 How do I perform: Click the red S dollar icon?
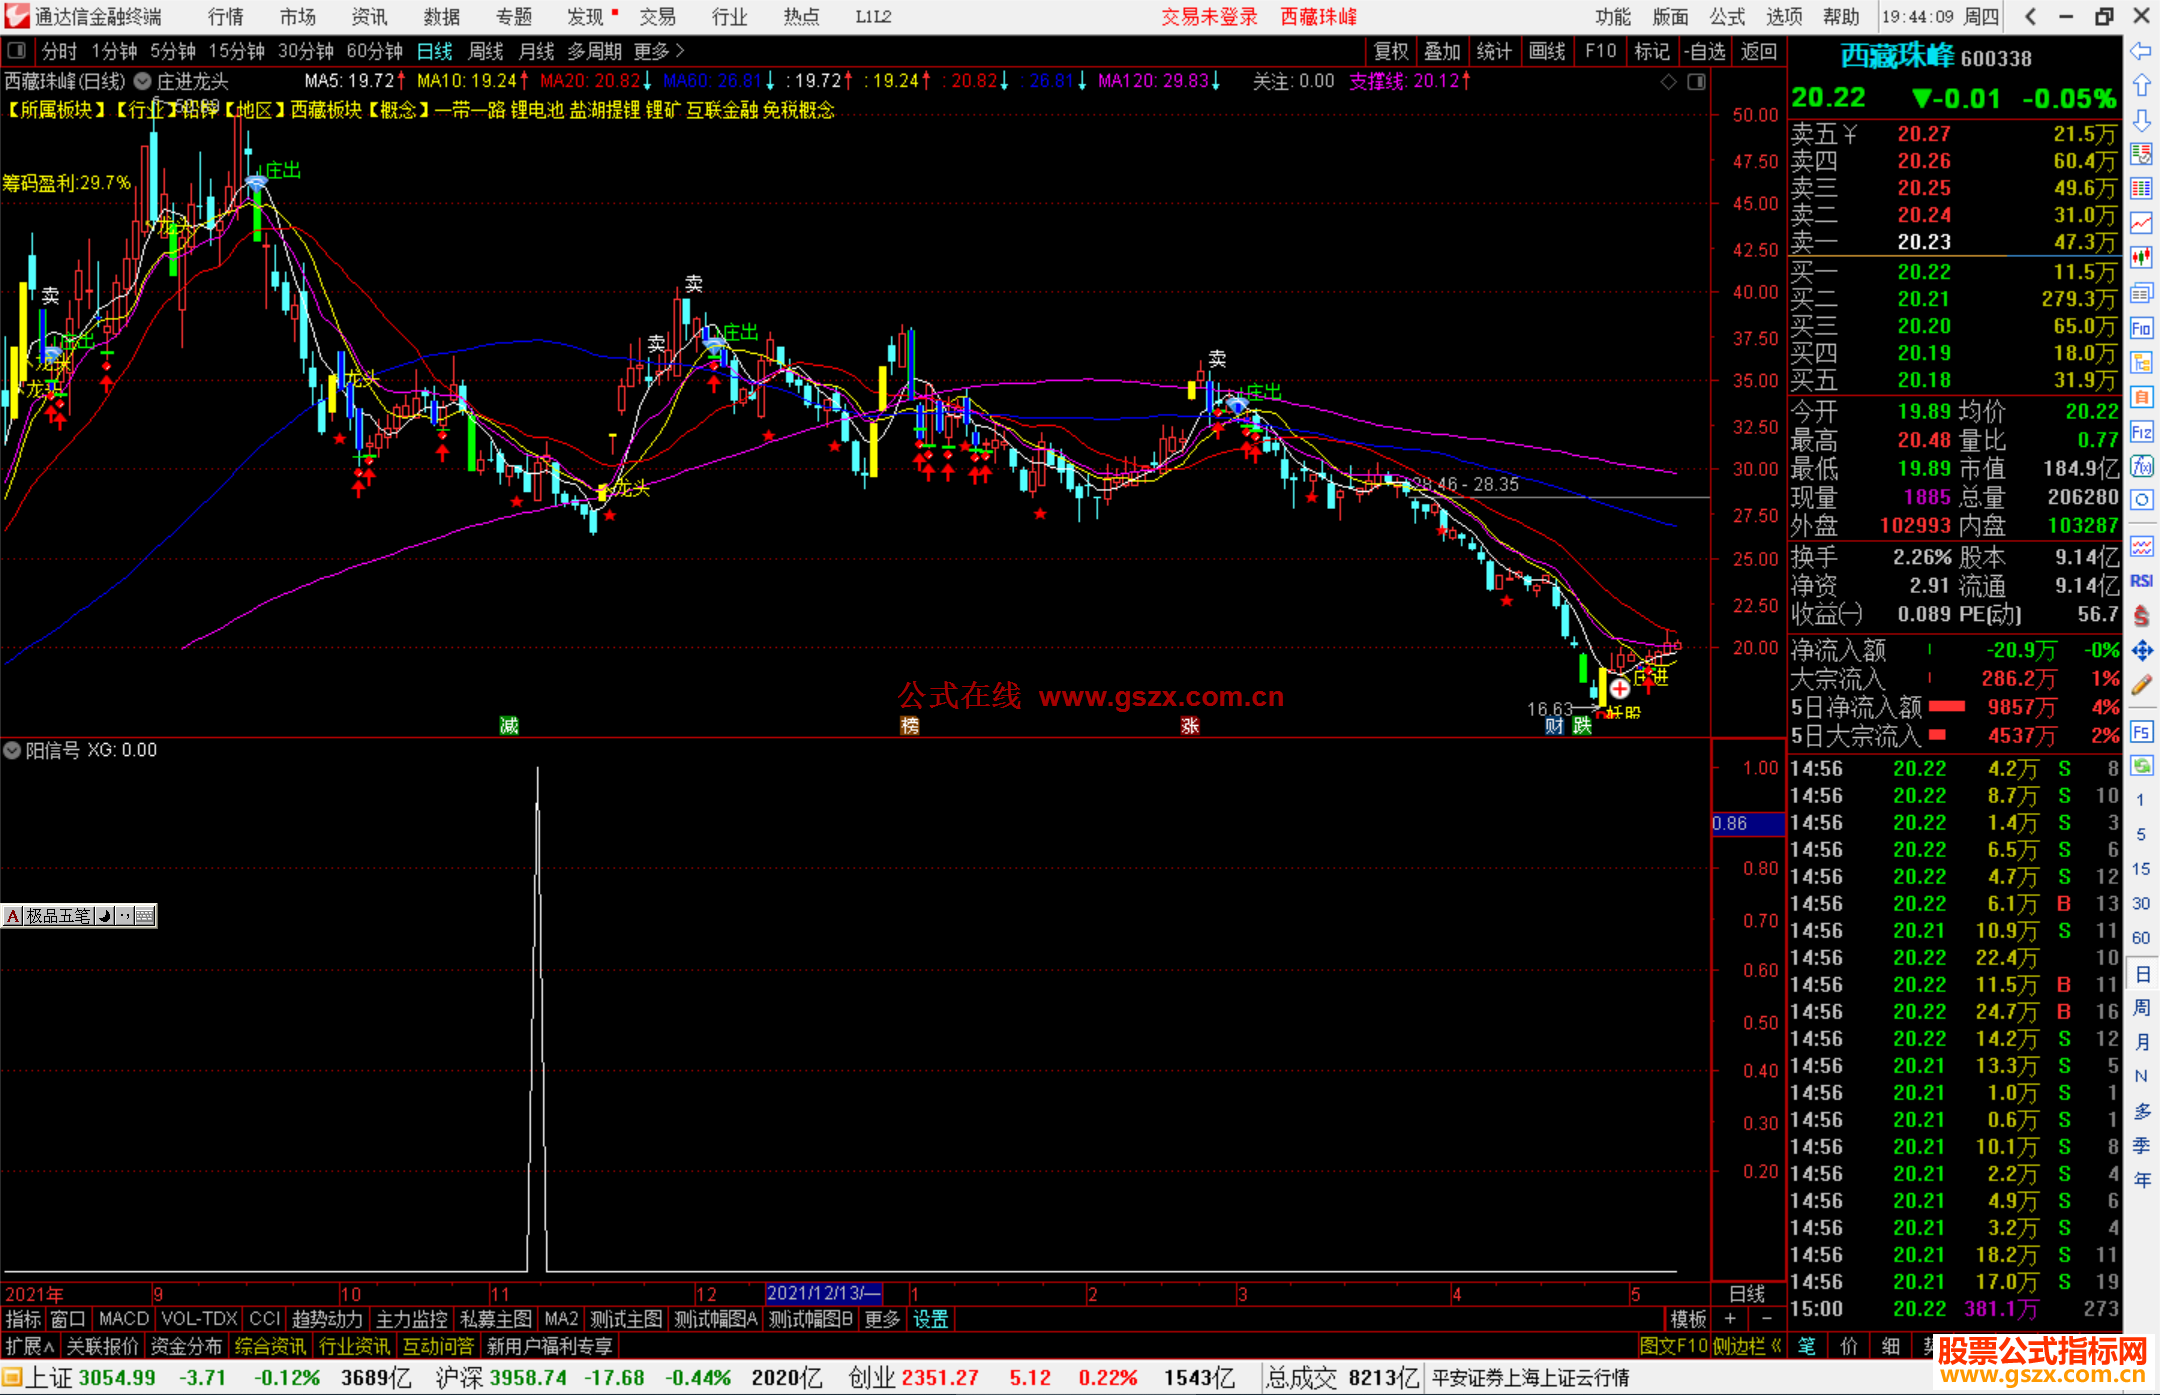point(2141,616)
